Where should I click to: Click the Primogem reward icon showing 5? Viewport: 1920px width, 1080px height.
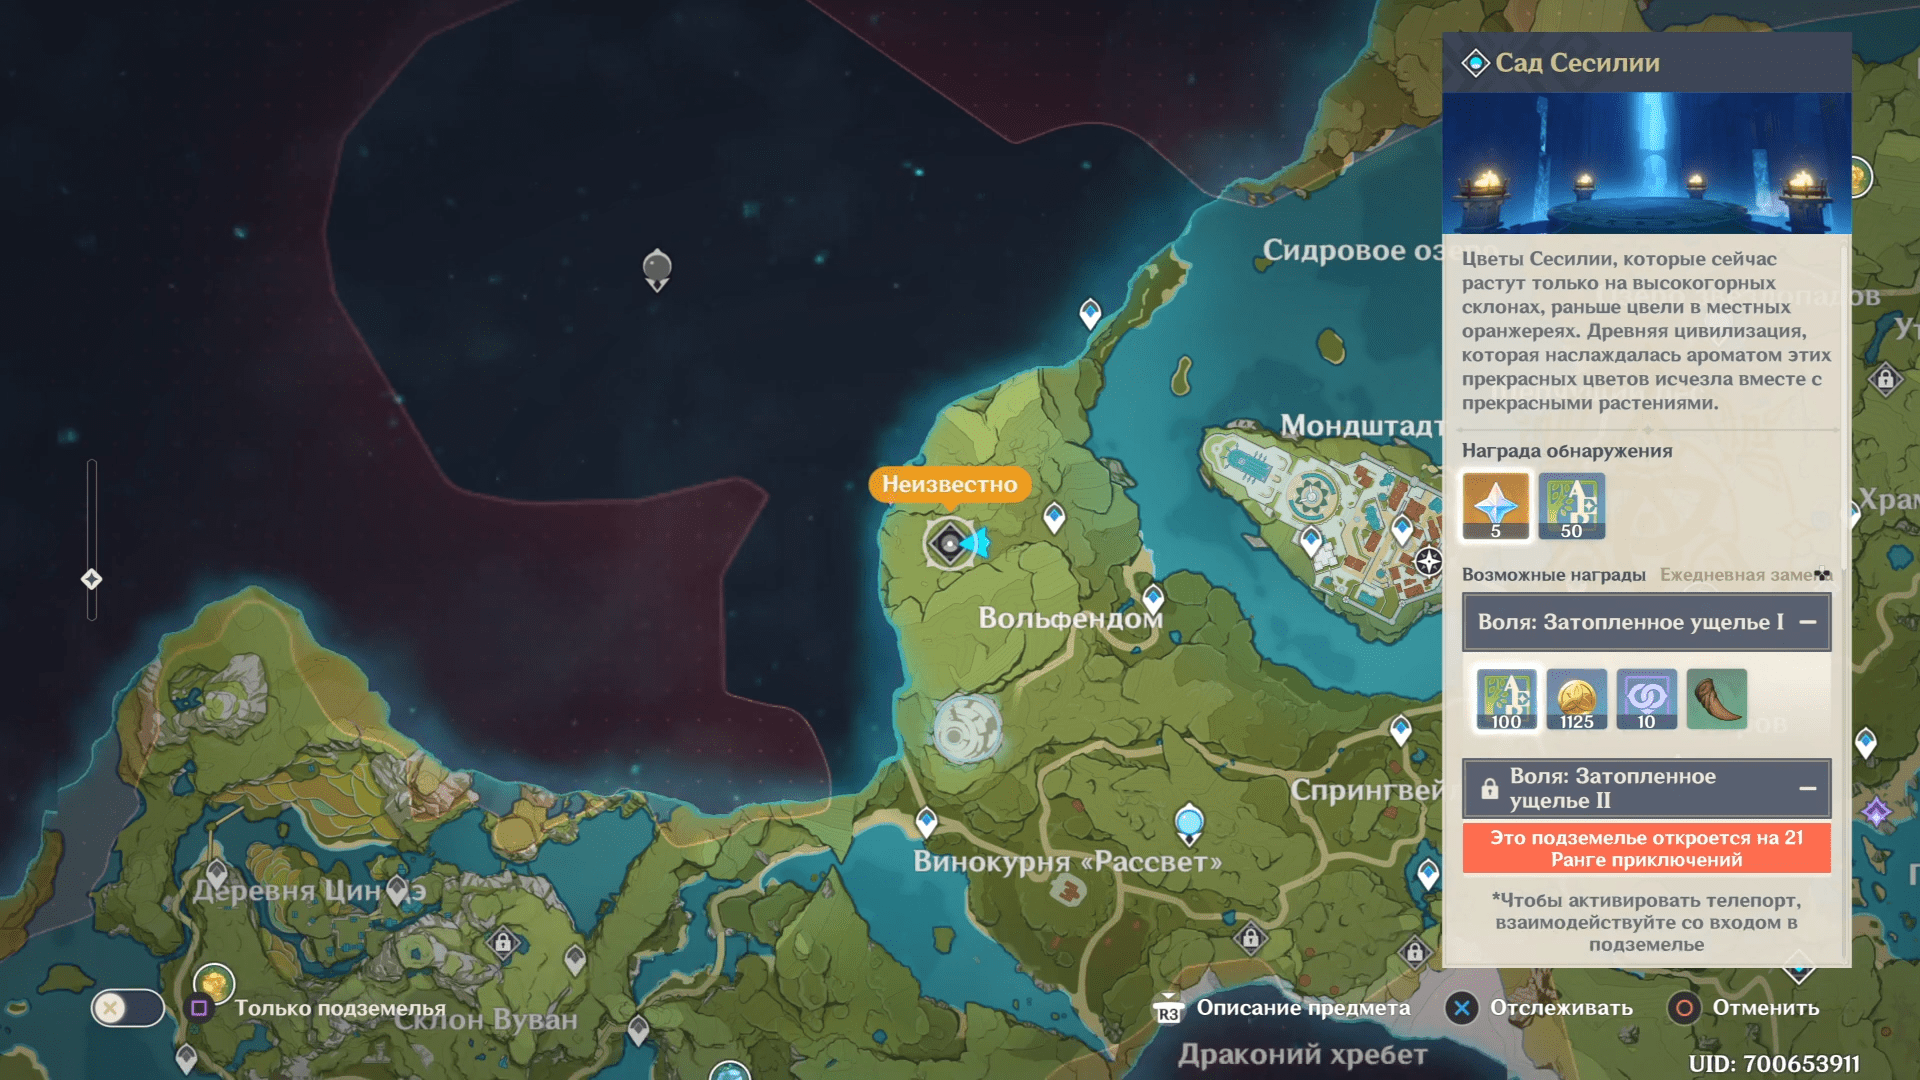1496,506
